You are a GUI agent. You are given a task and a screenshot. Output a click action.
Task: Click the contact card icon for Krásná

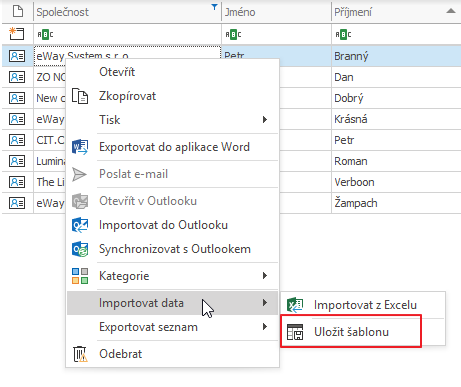17,119
